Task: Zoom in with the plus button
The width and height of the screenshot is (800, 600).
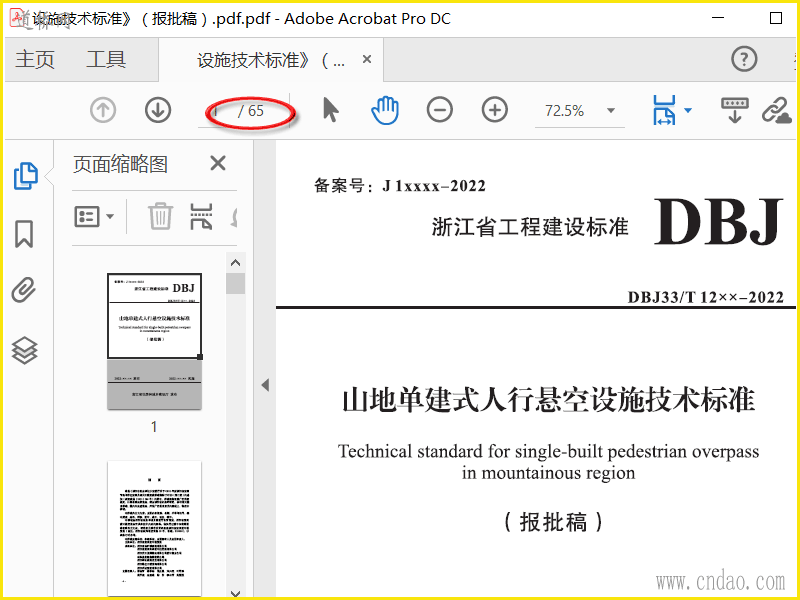Action: point(494,110)
